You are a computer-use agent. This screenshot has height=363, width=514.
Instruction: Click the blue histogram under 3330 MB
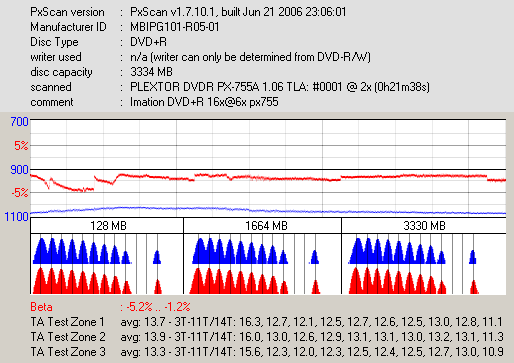(413, 251)
